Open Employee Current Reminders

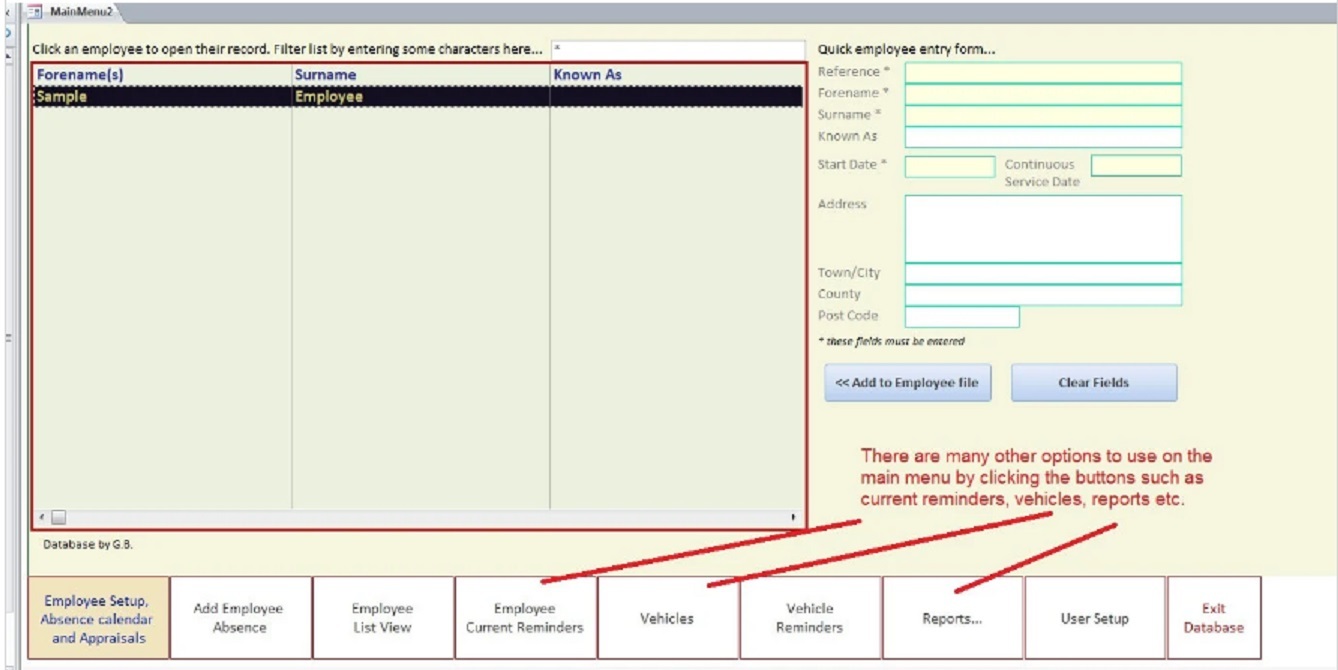526,618
